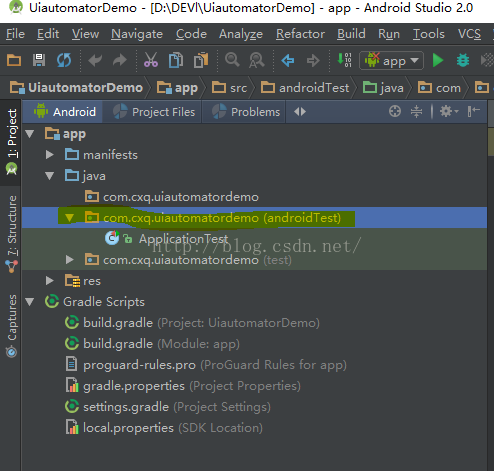Open the File menu
Screen dimensions: 494x471
point(15,34)
